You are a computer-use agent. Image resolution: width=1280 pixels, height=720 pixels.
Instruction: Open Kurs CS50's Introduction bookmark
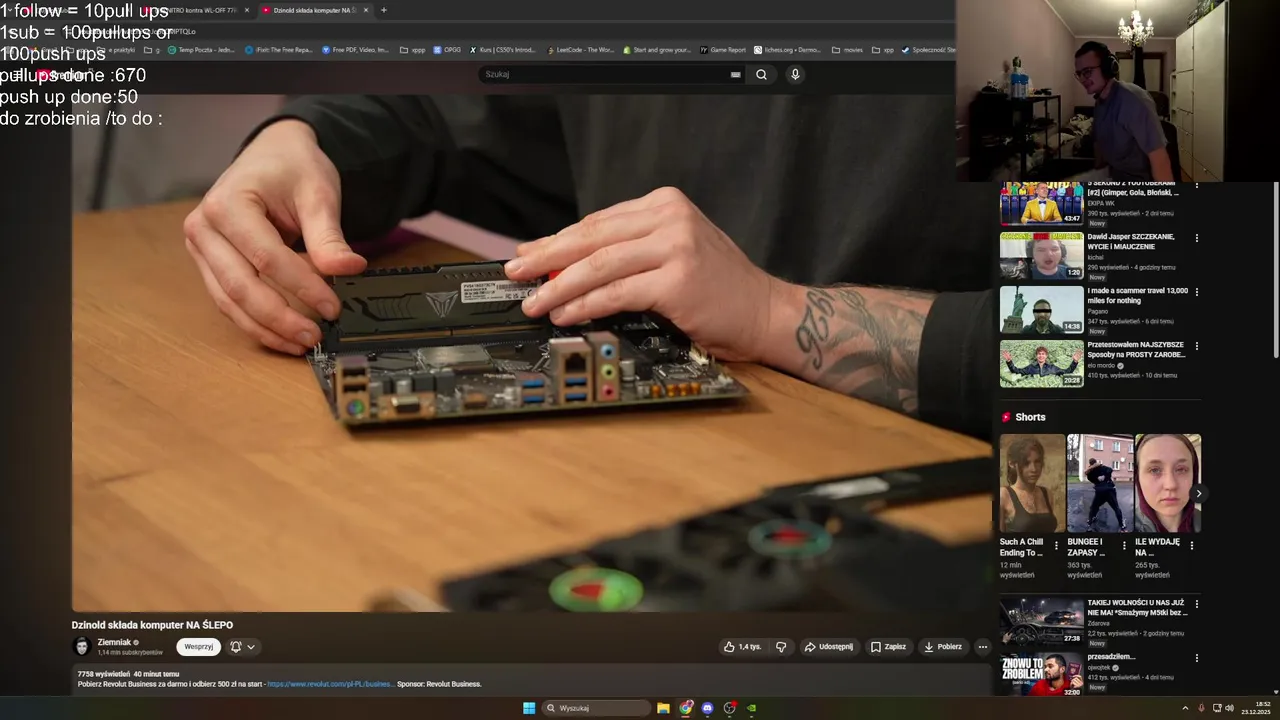pos(502,49)
